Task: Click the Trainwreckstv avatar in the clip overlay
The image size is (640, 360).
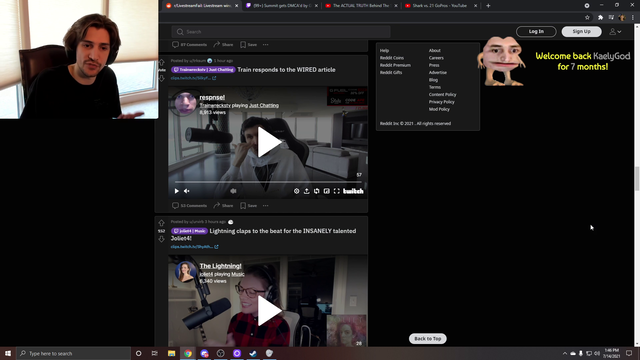Action: (186, 103)
